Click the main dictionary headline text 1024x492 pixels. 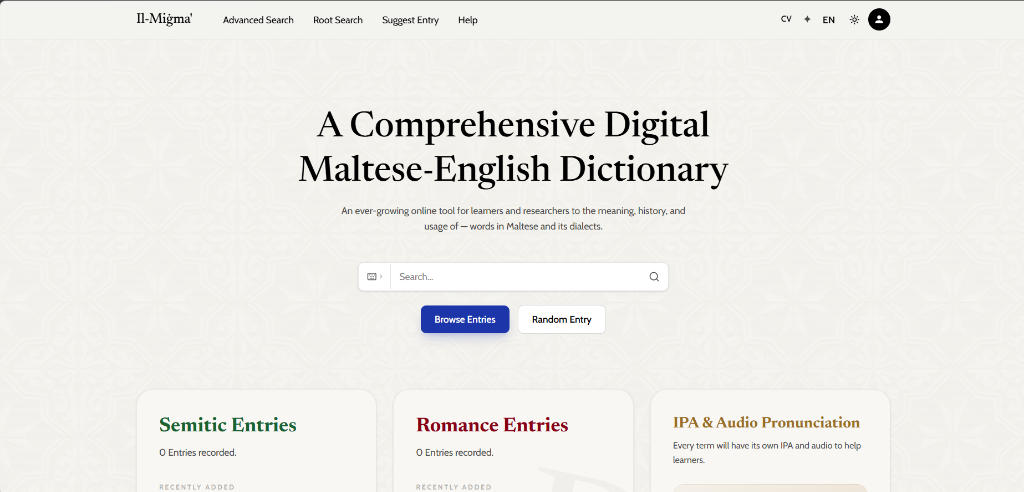click(513, 147)
